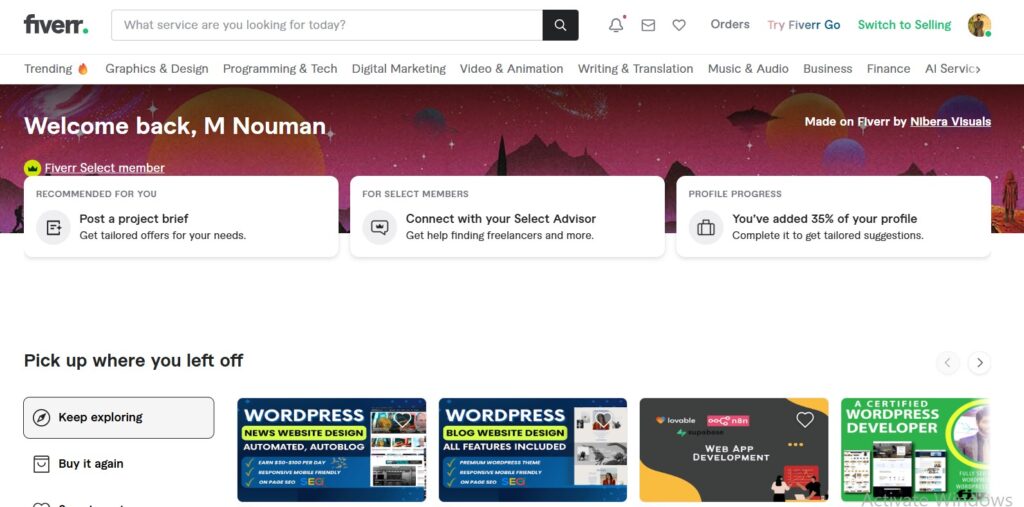Click Switch to Selling
The image size is (1024, 507).
[x=904, y=25]
